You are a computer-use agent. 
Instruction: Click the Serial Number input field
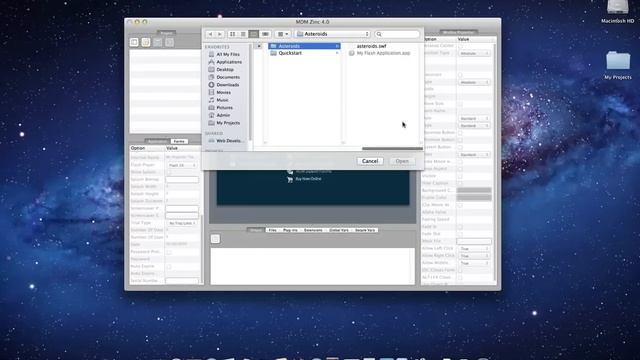pyautogui.click(x=182, y=281)
